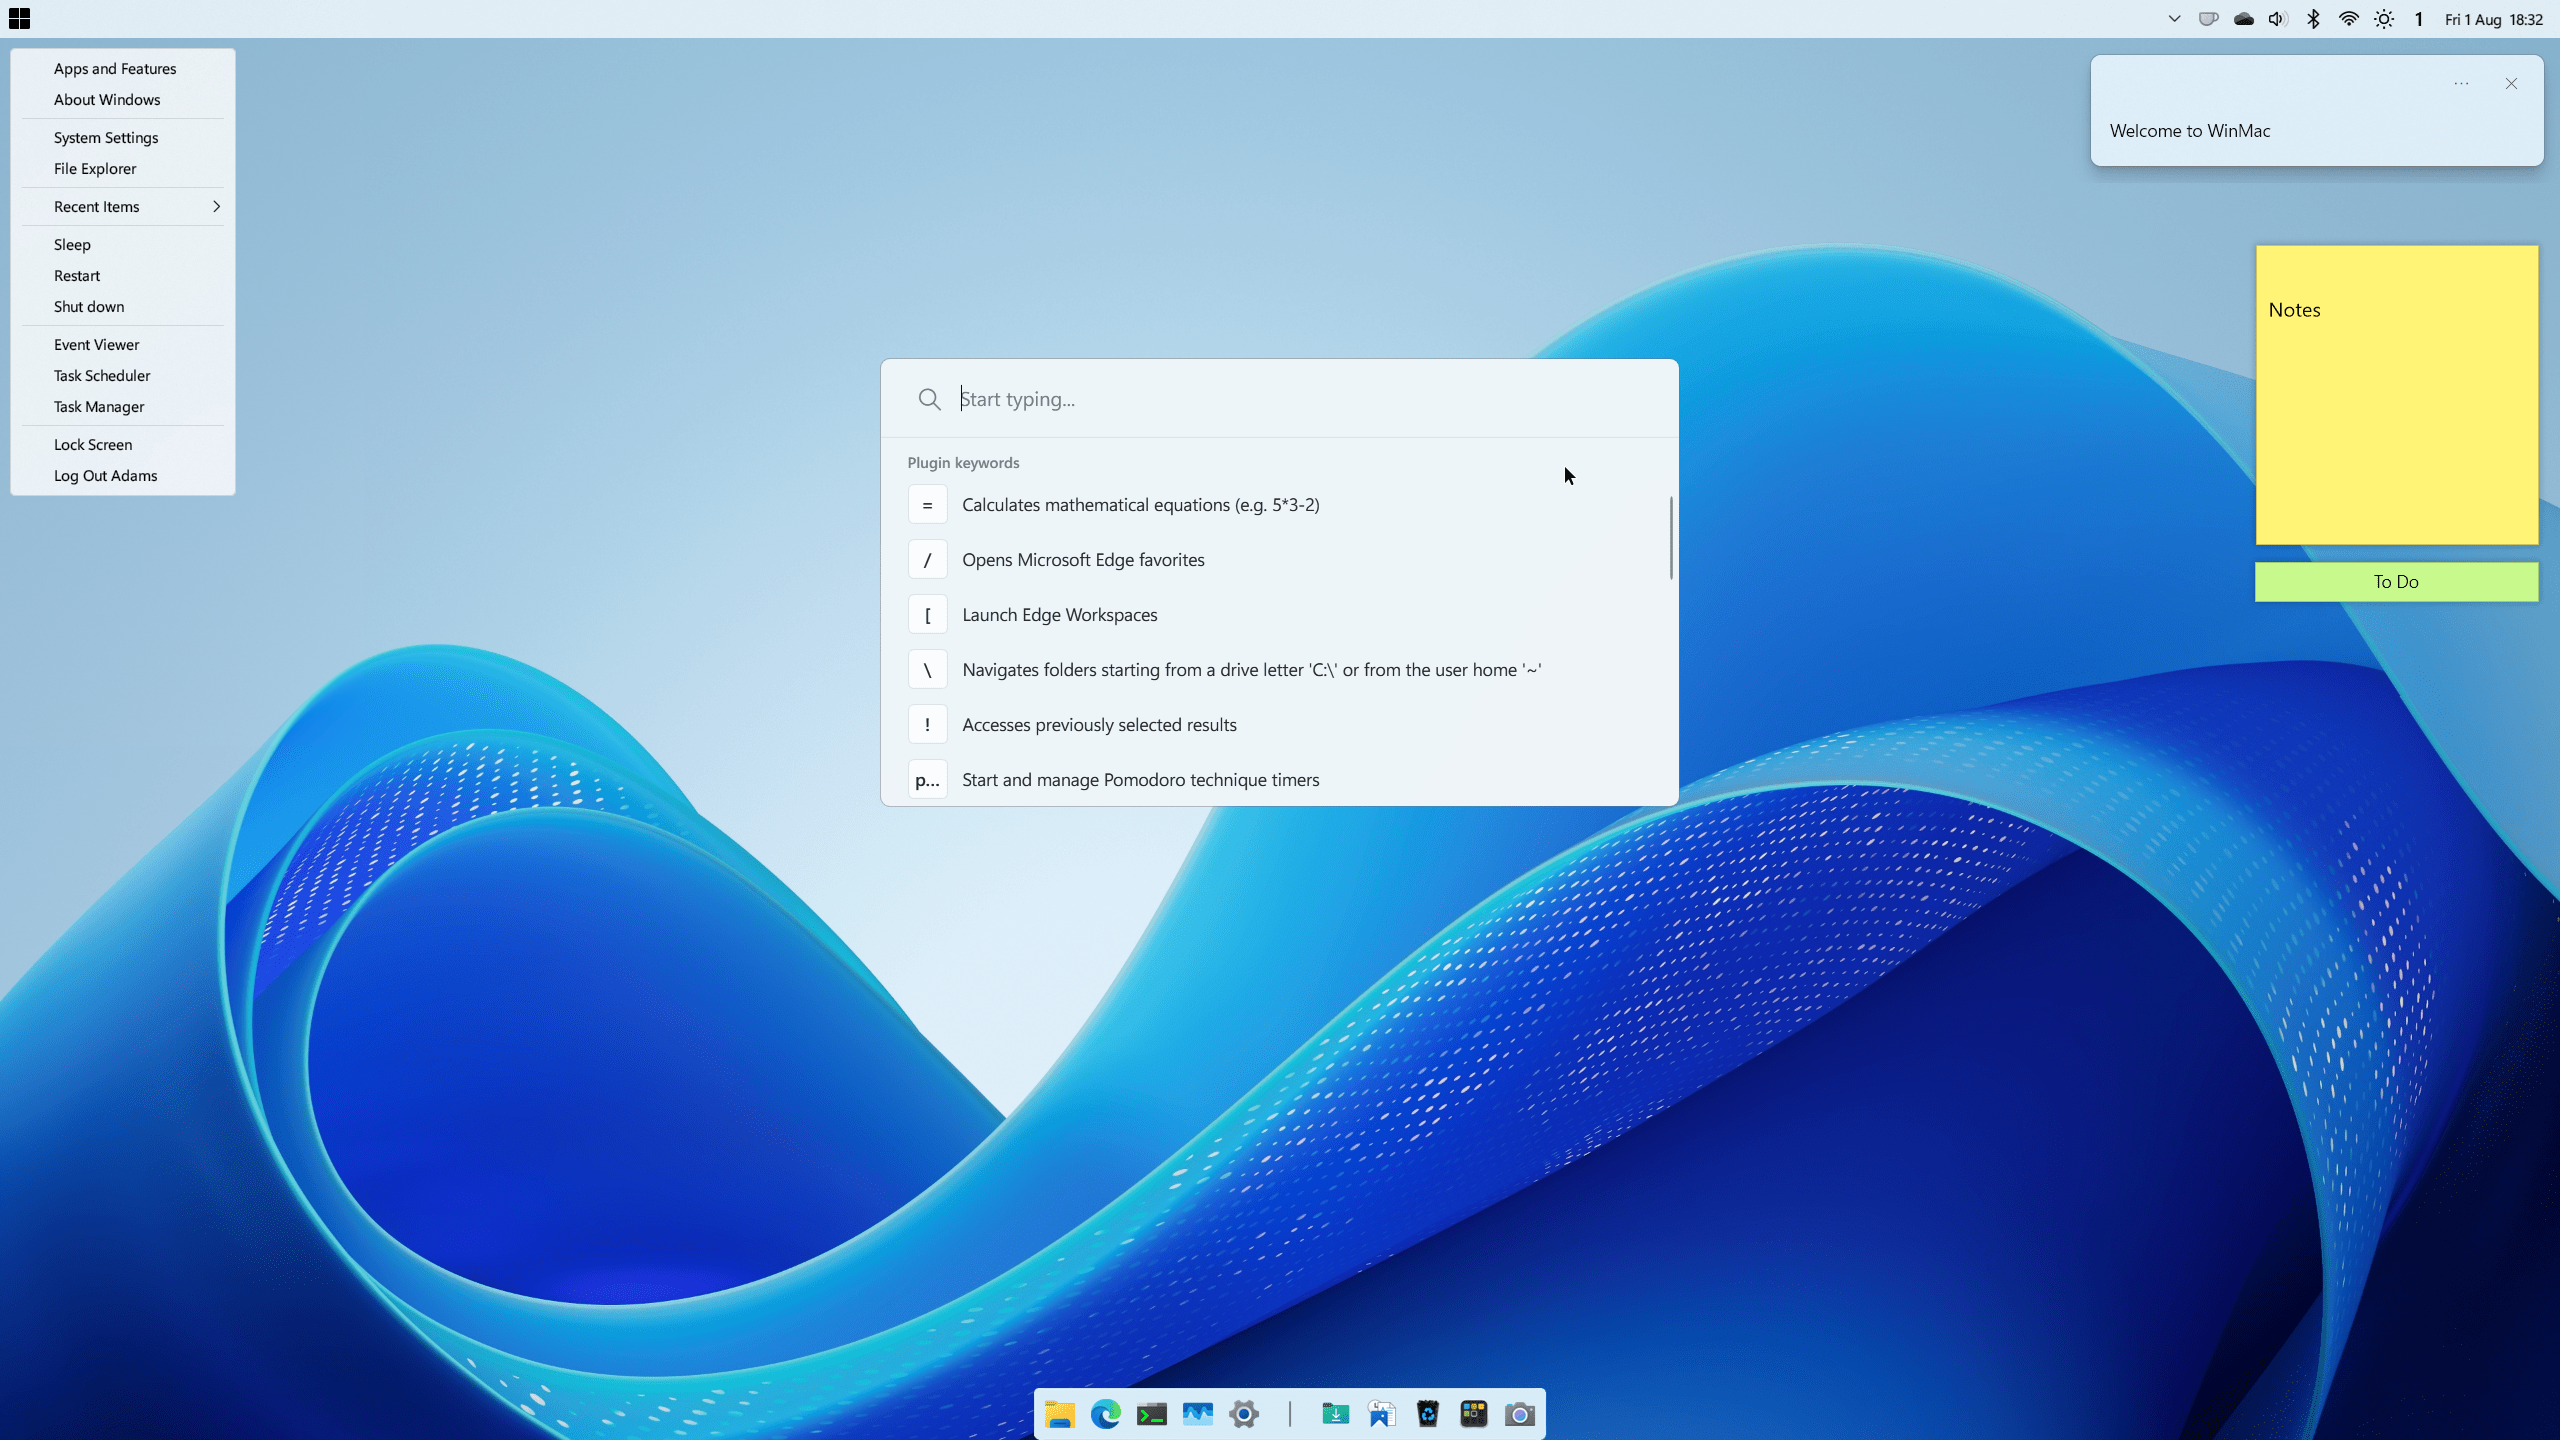Expand the Recent Items submenu arrow
This screenshot has width=2560, height=1440.
tap(216, 206)
